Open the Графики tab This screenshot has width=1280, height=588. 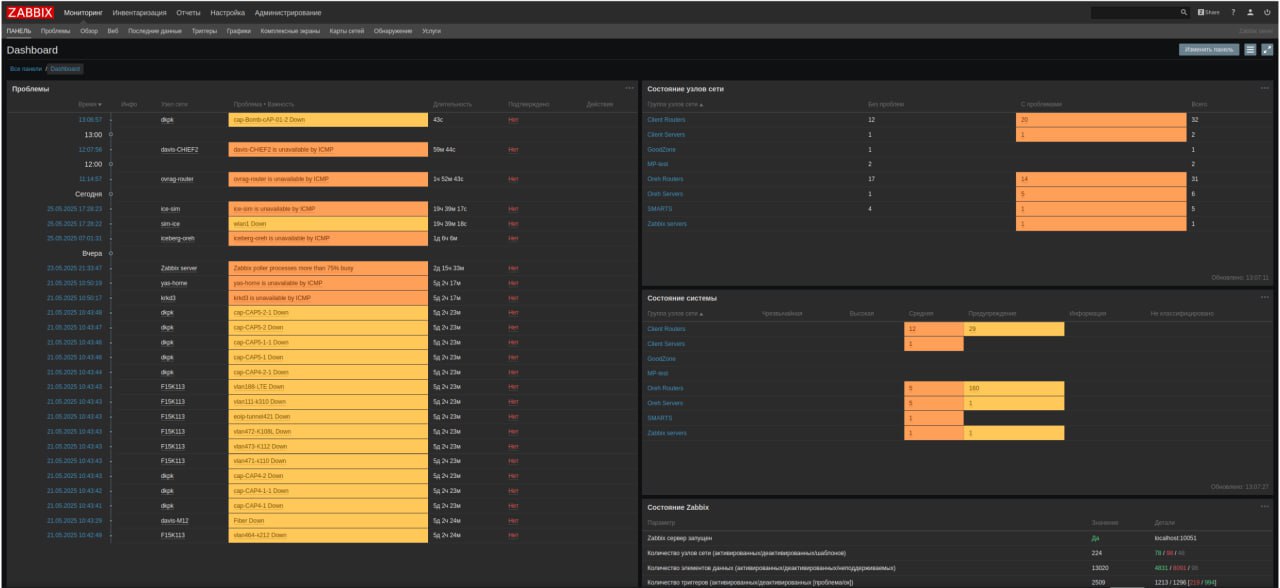[x=238, y=31]
